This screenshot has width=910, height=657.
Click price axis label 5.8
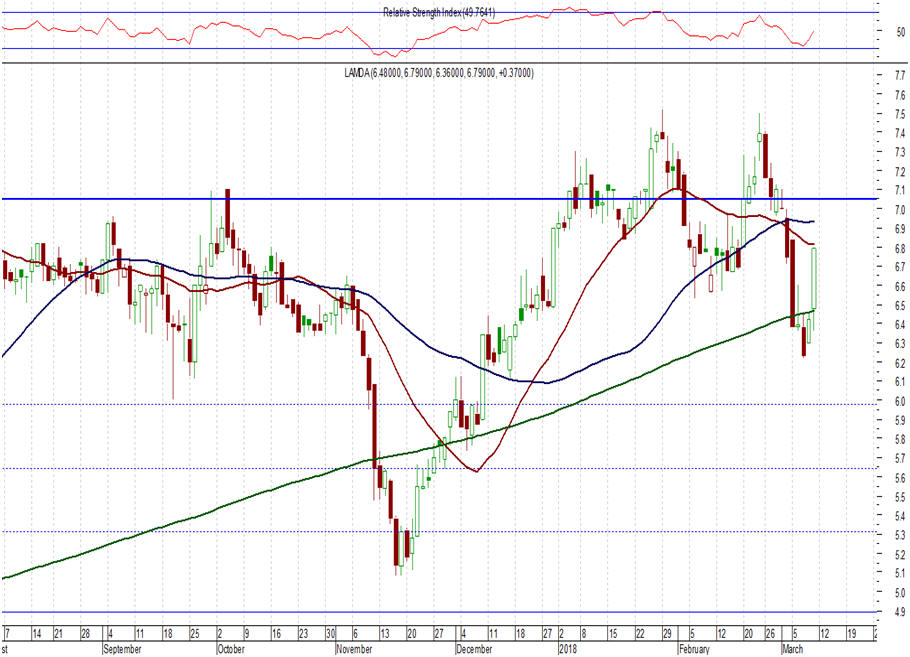(900, 439)
